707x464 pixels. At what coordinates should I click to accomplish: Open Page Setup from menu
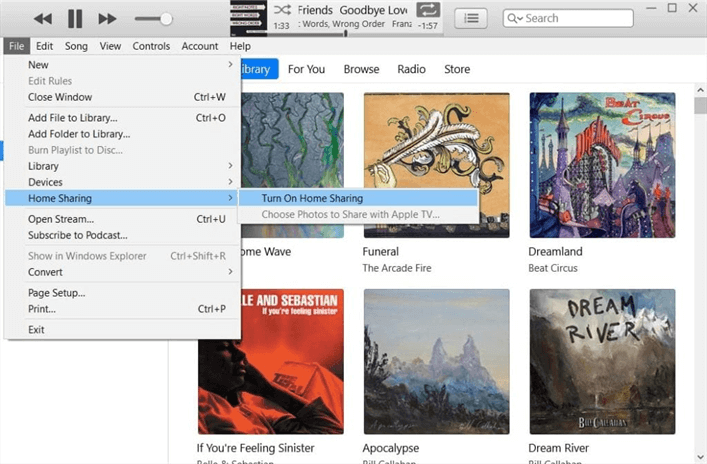coord(122,293)
